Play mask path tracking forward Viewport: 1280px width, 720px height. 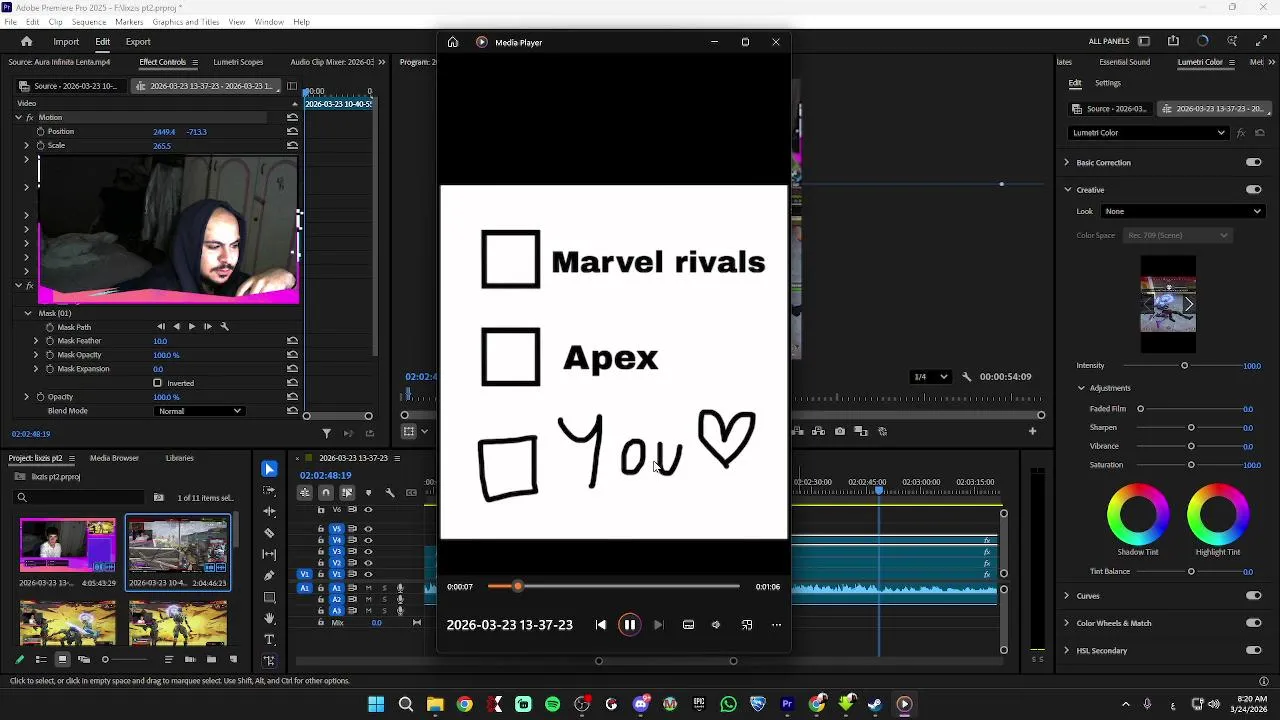click(192, 327)
